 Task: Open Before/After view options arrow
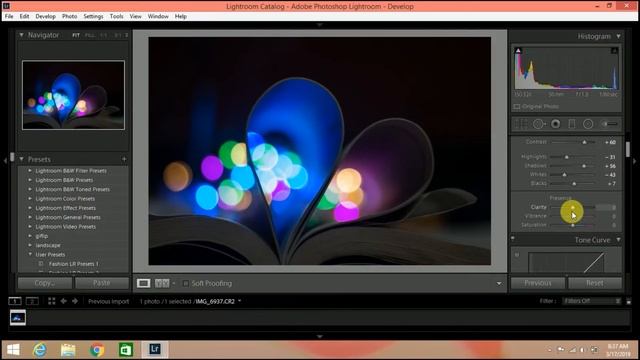coord(174,283)
